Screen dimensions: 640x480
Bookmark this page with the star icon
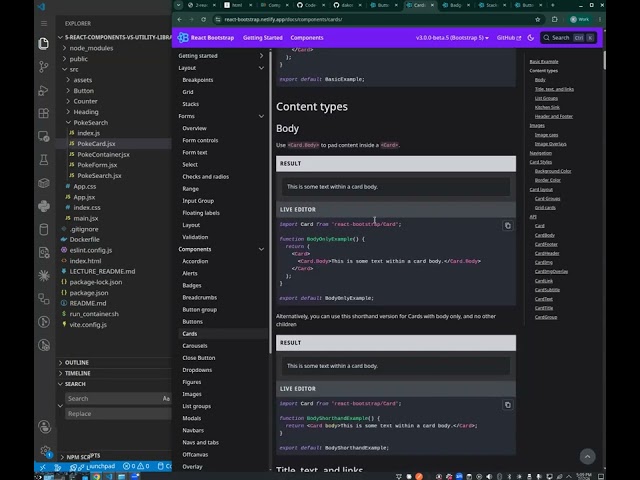pos(538,19)
